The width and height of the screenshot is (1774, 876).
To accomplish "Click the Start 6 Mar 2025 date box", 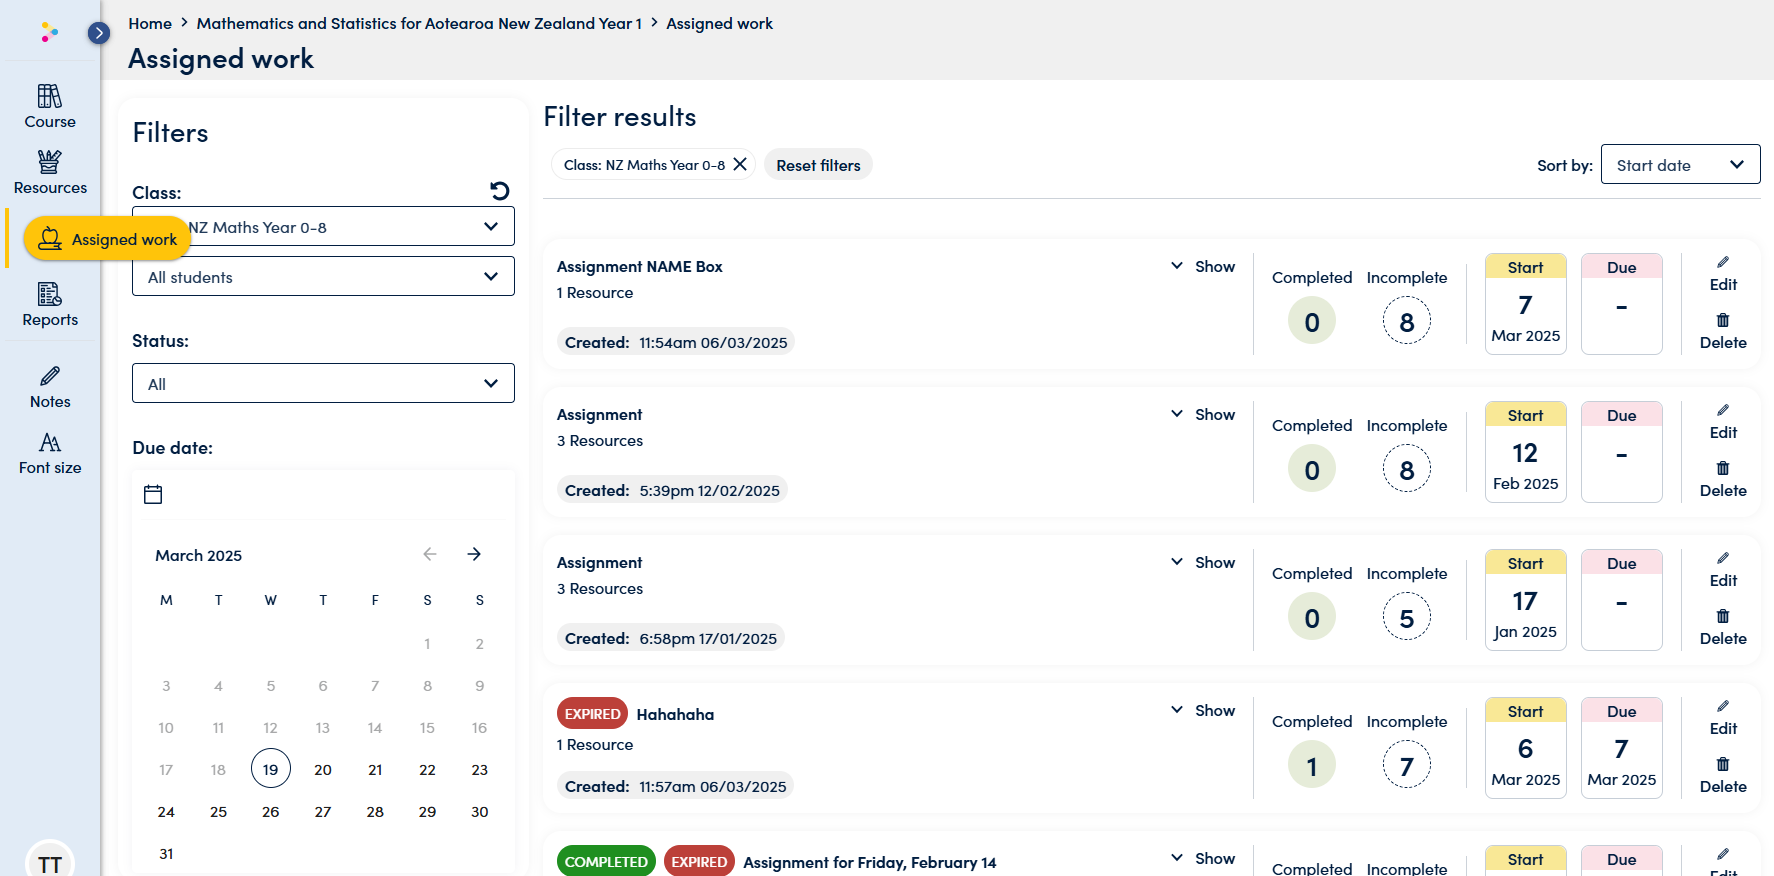I will pos(1525,747).
